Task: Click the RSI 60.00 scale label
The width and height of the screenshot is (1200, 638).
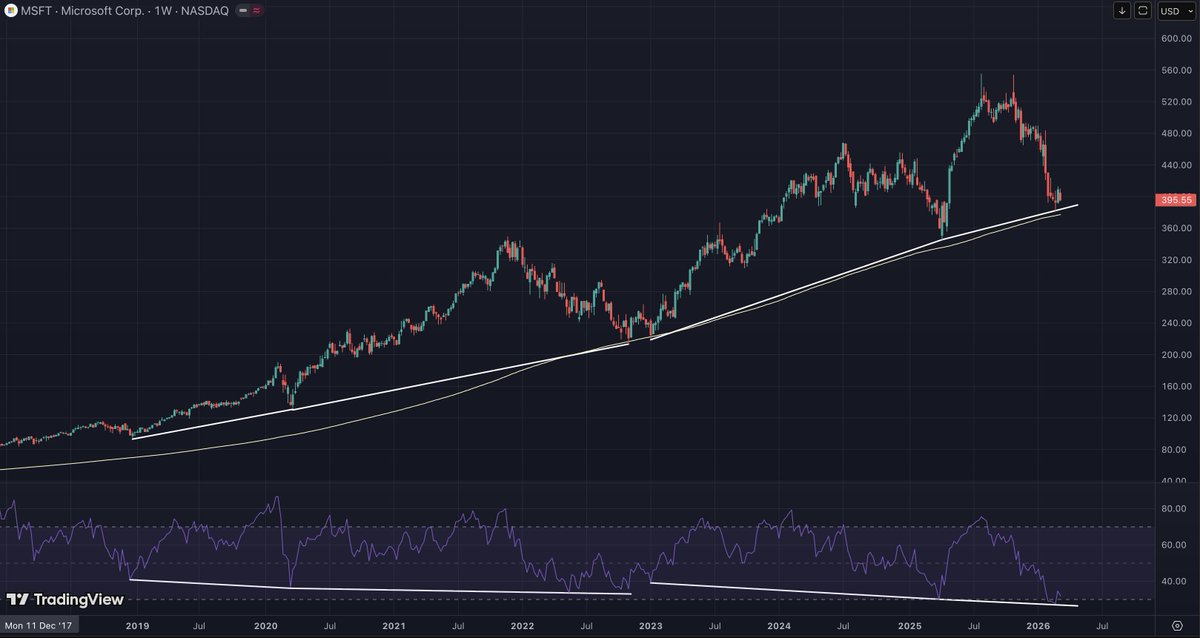Action: (1174, 545)
